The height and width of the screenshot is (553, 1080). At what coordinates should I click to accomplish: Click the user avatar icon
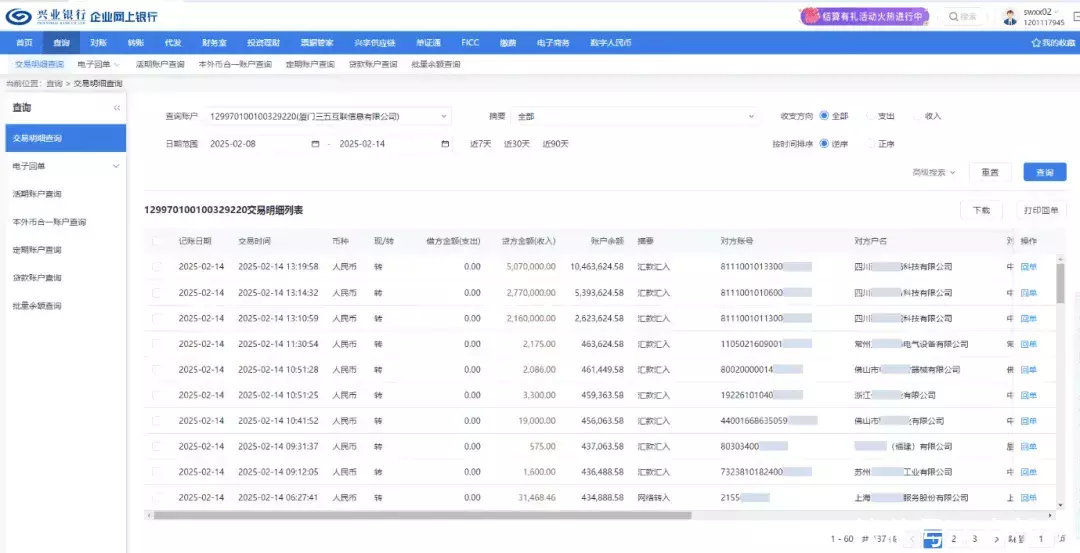(1010, 16)
